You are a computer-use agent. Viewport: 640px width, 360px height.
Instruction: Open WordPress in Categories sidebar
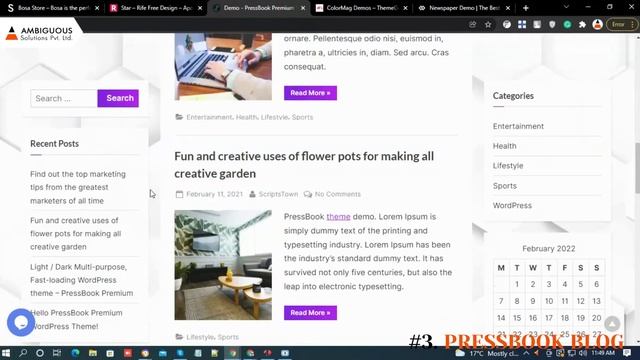point(512,205)
